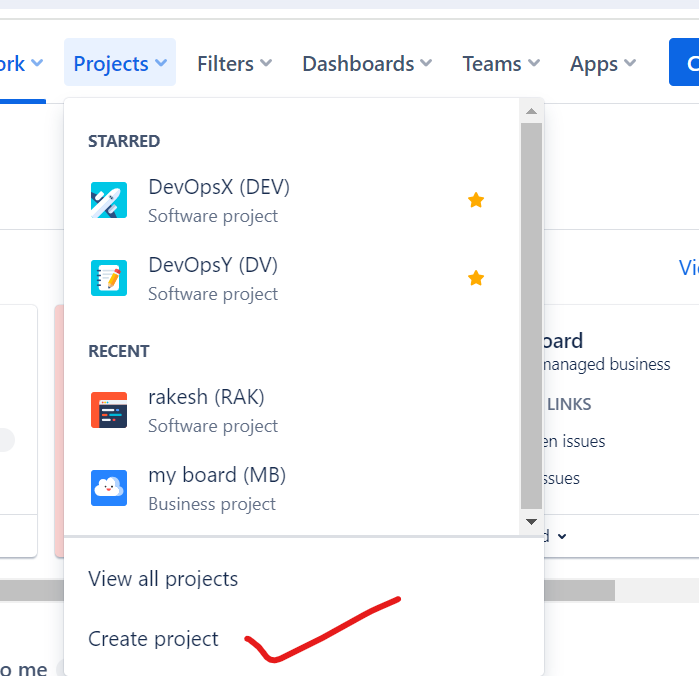Expand the Filters dropdown

(x=234, y=64)
